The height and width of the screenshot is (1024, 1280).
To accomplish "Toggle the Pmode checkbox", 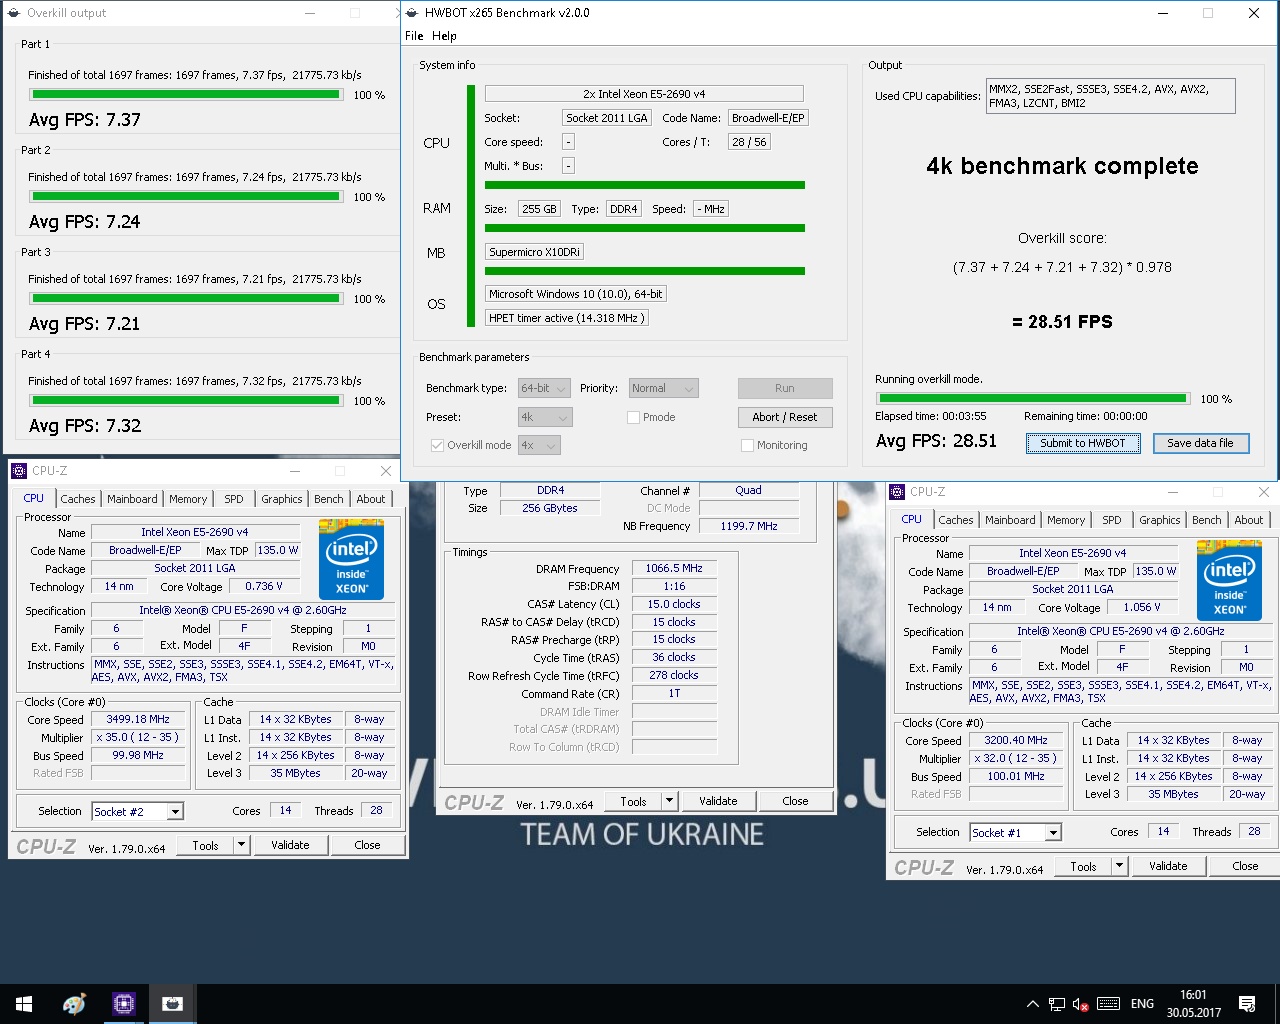I will click(633, 417).
